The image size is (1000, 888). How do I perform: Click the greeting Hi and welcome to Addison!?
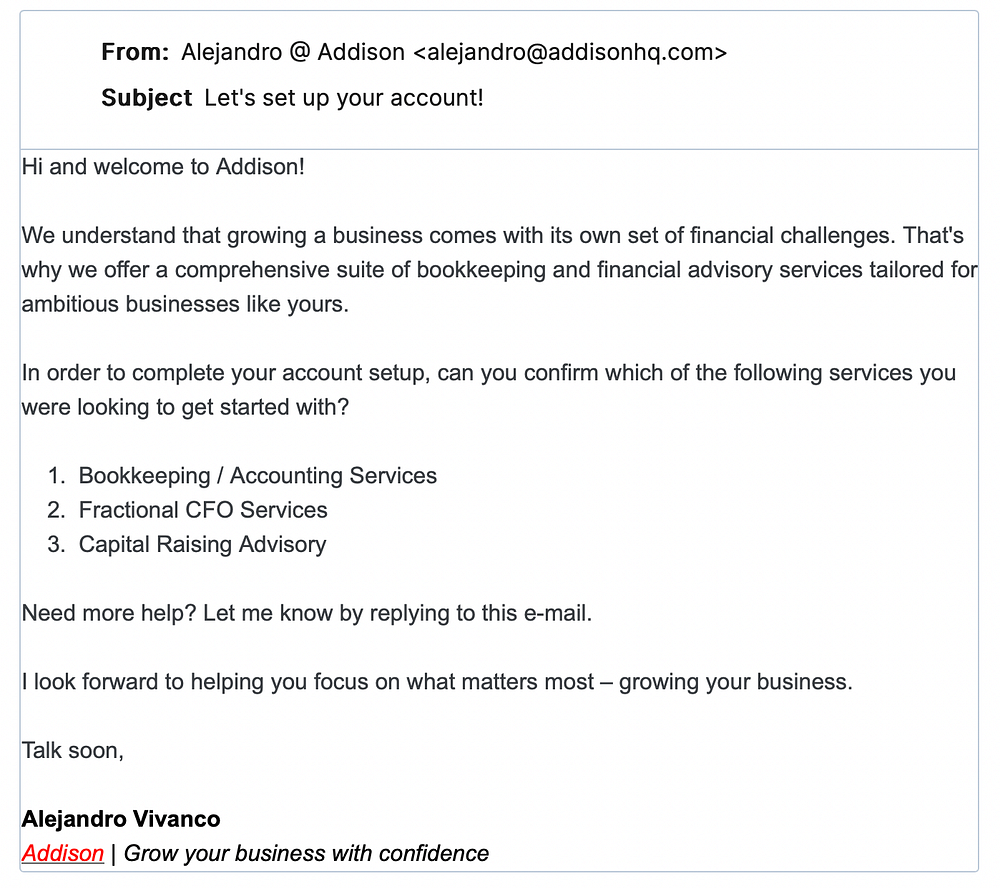pos(163,166)
